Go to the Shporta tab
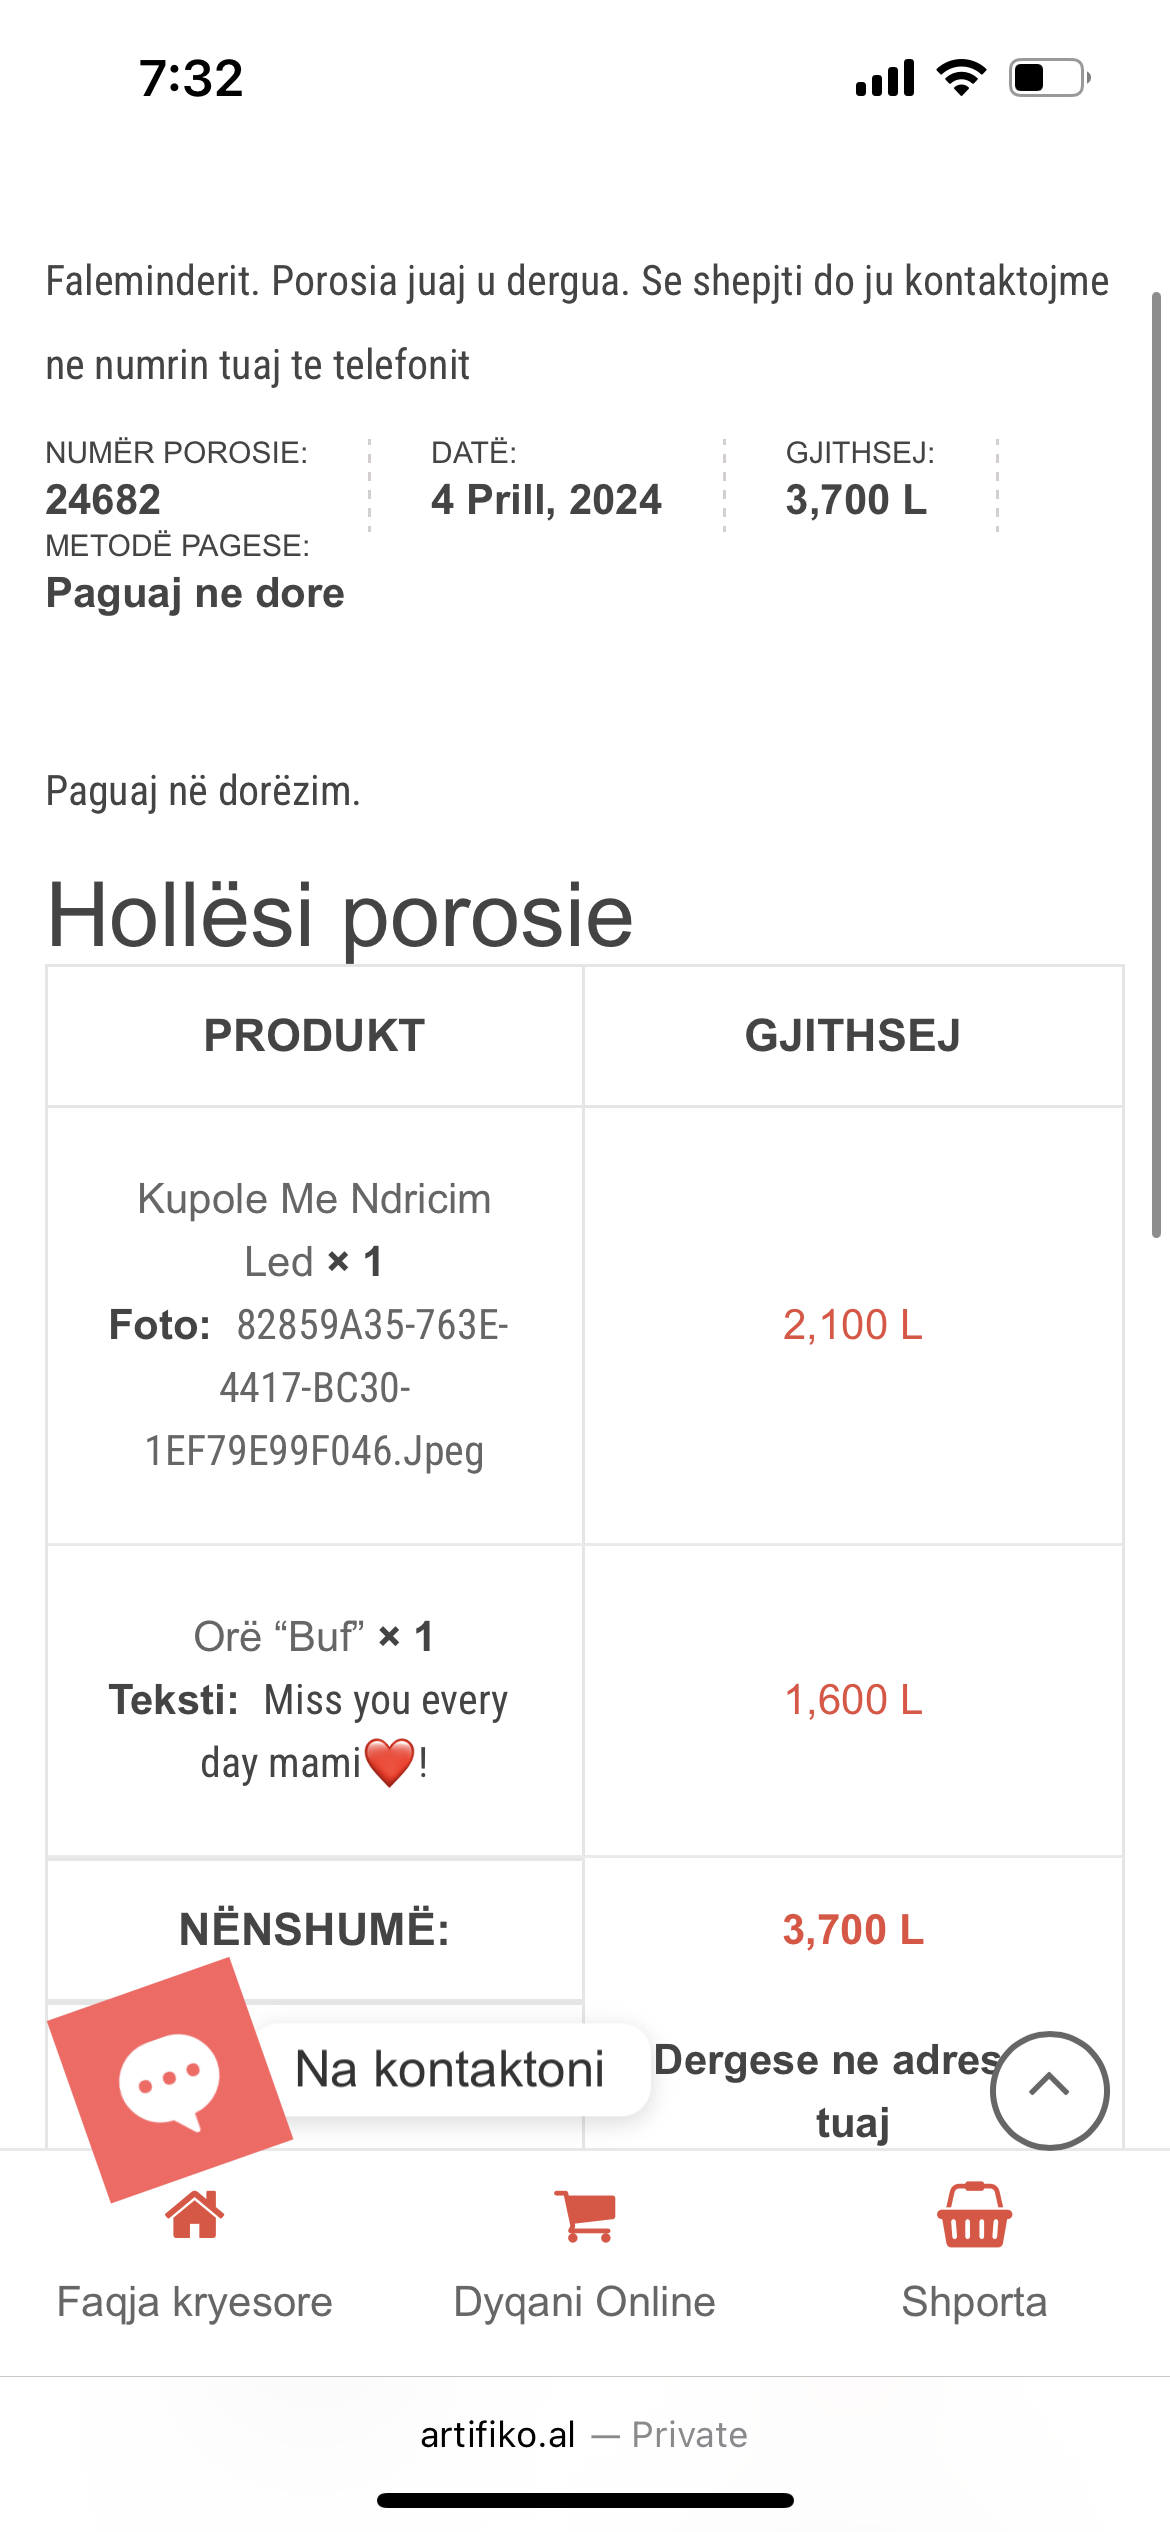Viewport: 1170px width, 2532px height. [x=974, y=2301]
